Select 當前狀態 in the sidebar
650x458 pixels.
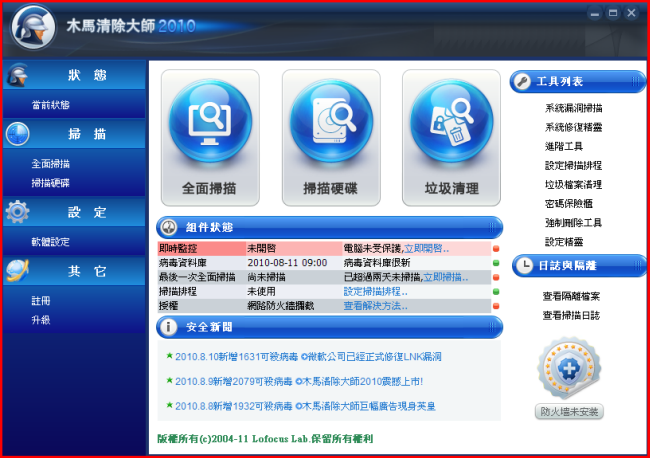coord(51,105)
